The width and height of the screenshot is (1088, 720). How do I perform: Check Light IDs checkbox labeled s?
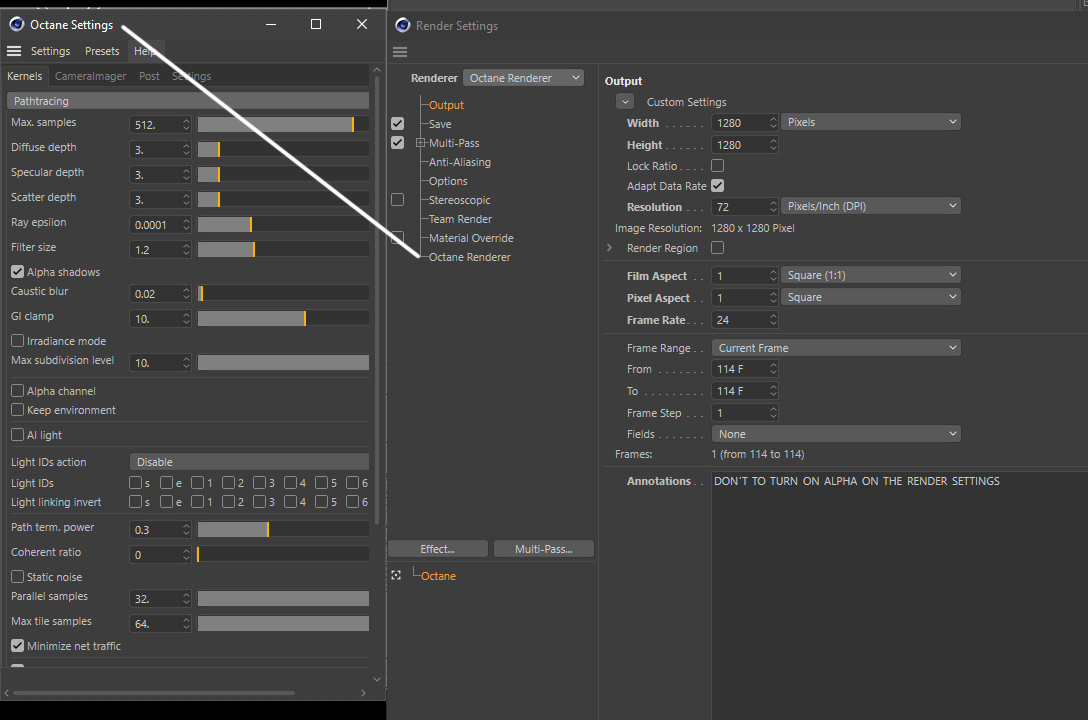click(135, 482)
